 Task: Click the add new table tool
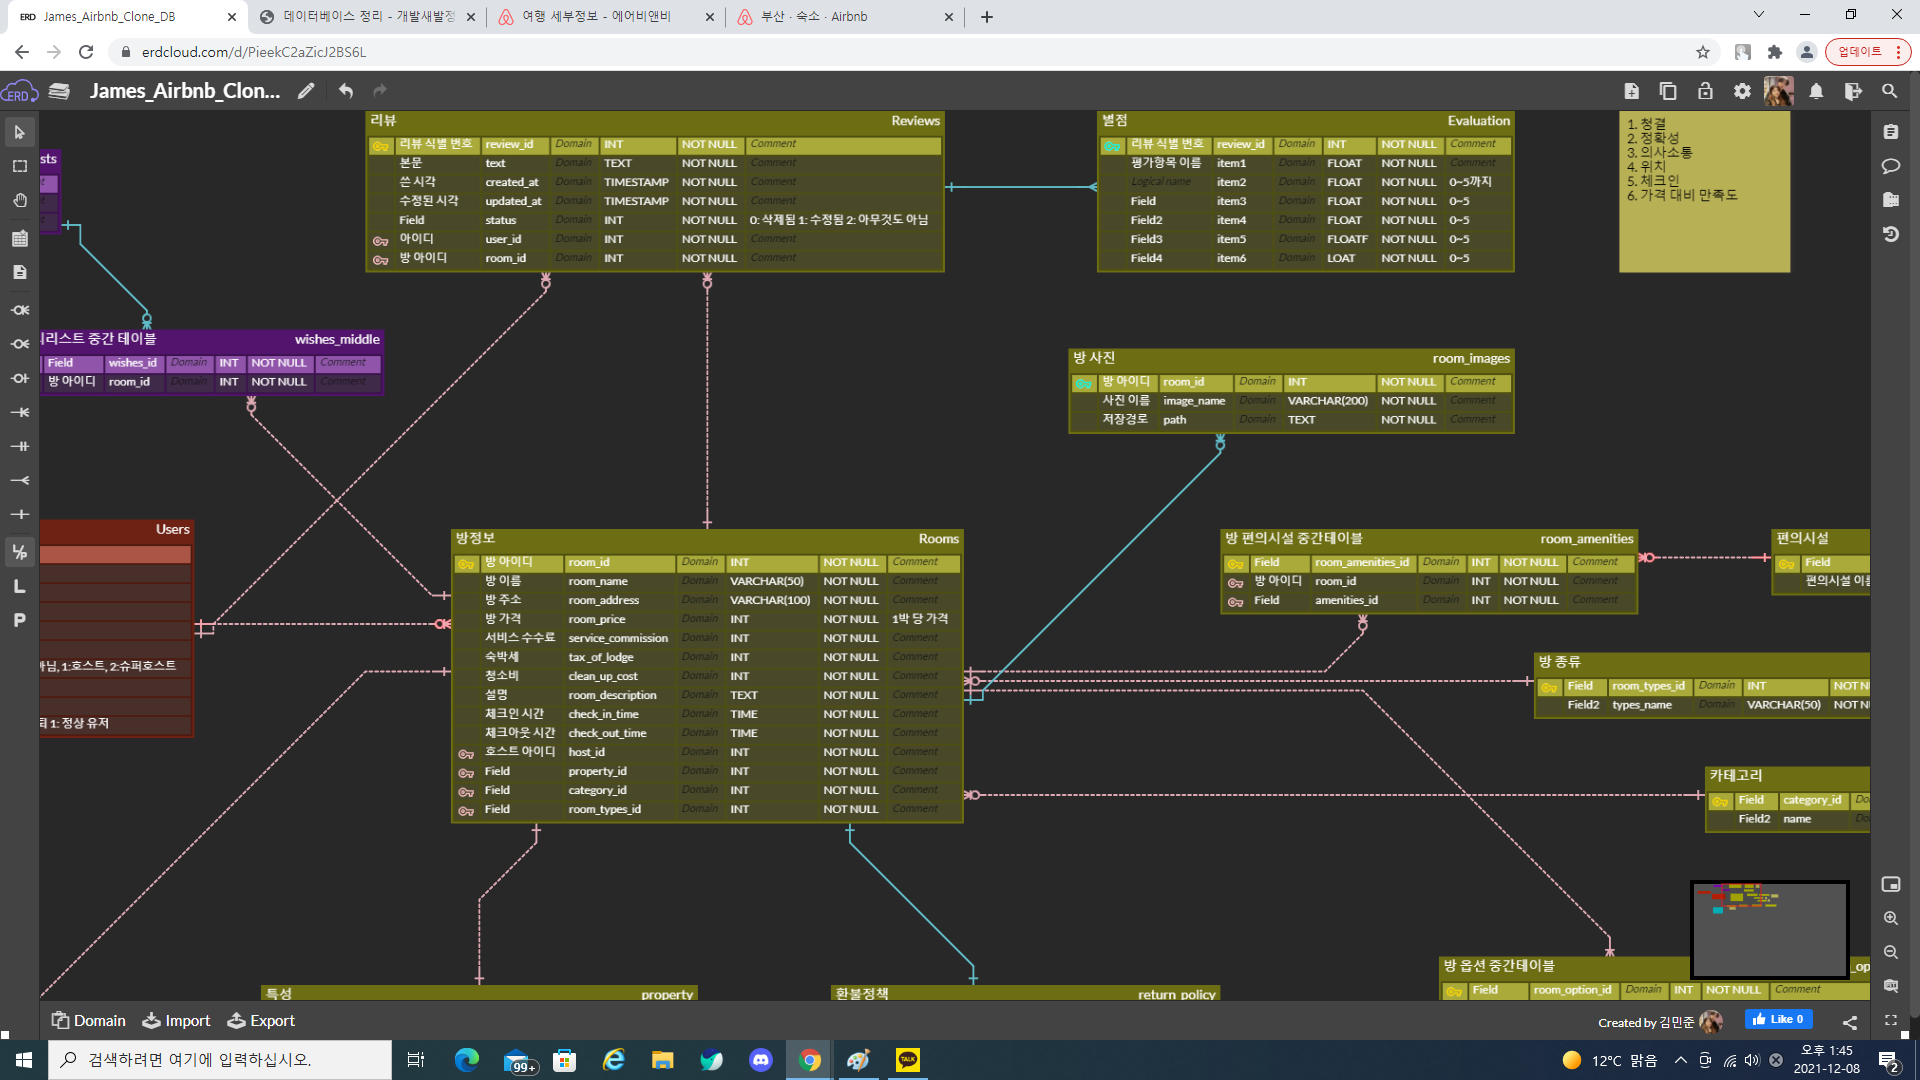(x=19, y=238)
